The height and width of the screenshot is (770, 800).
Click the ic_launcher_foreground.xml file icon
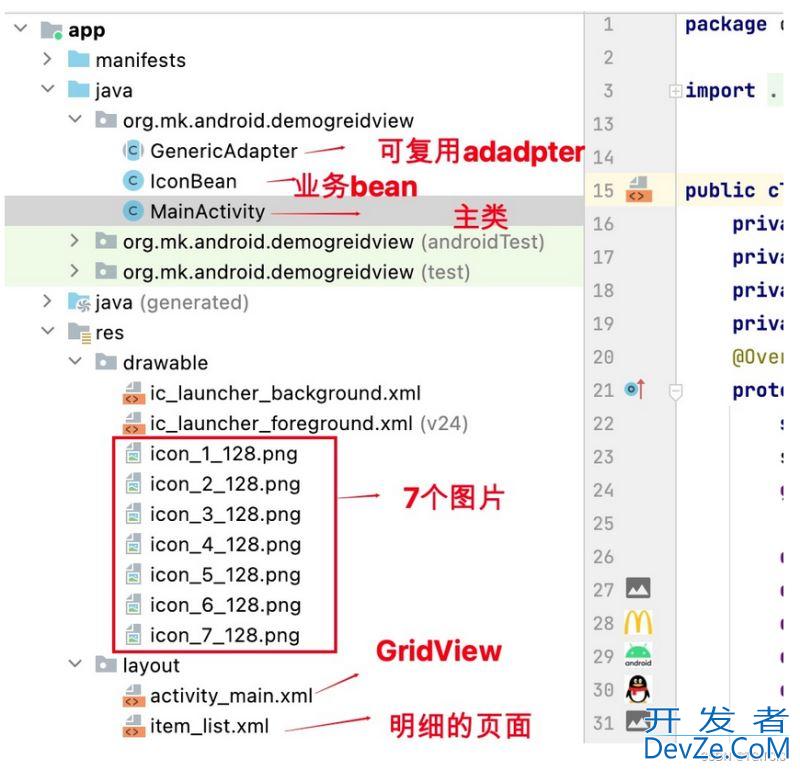coord(133,423)
